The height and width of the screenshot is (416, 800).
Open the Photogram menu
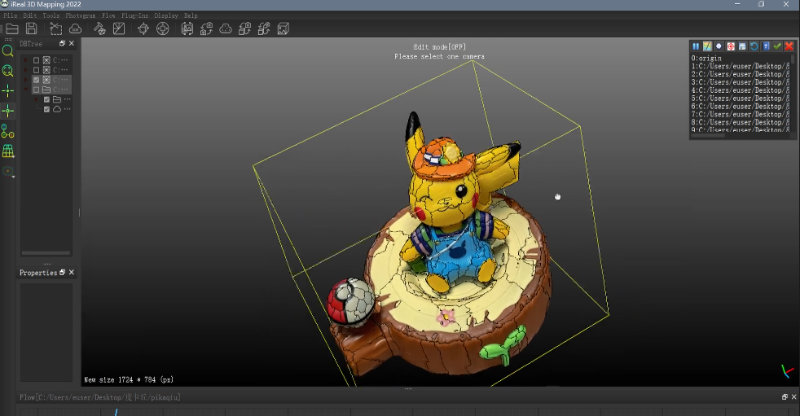pyautogui.click(x=80, y=16)
